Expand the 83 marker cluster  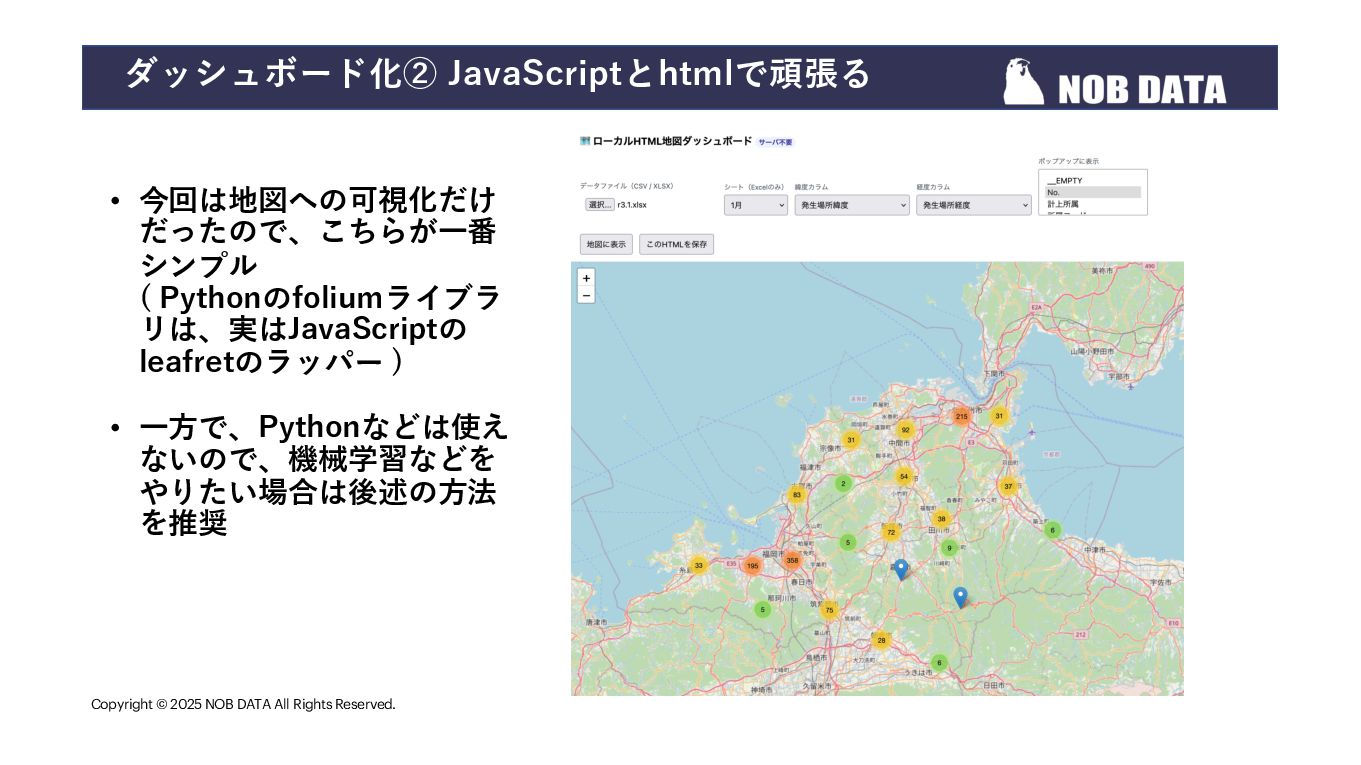[797, 494]
